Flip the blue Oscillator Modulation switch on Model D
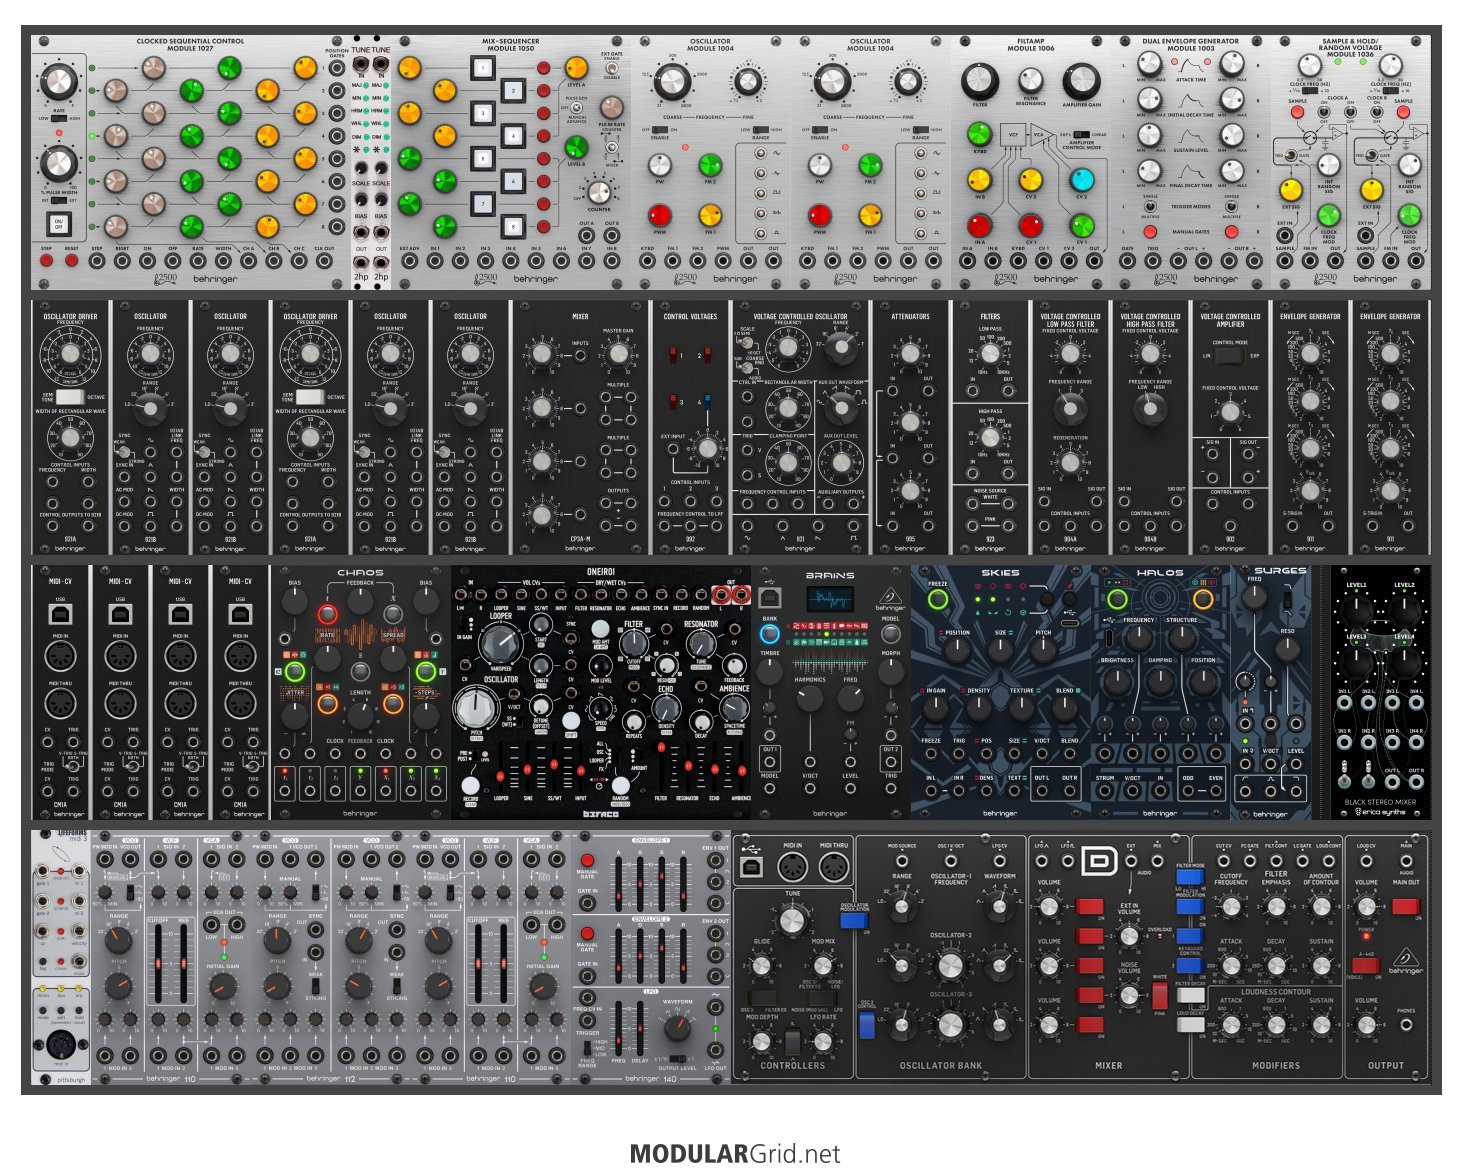The width and height of the screenshot is (1472, 1175). [854, 920]
